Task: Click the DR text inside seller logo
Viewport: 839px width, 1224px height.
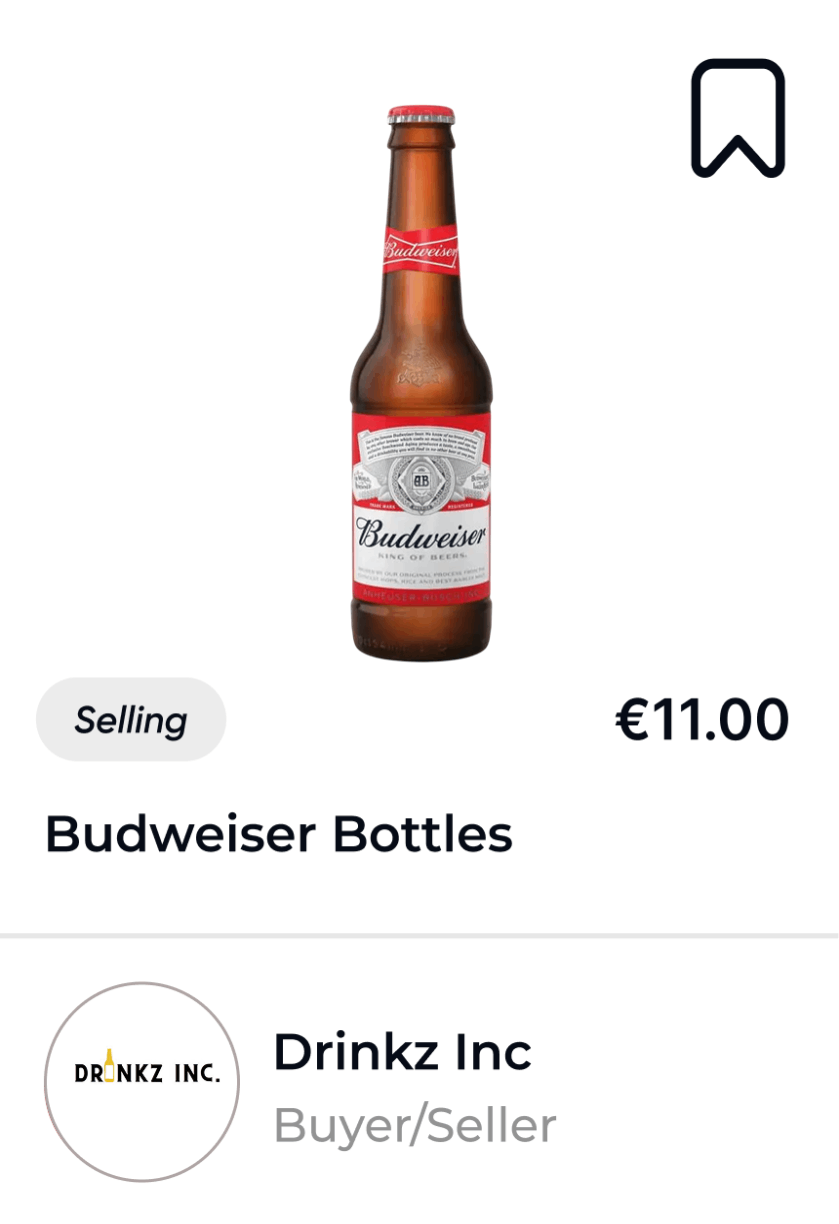Action: tap(87, 1075)
